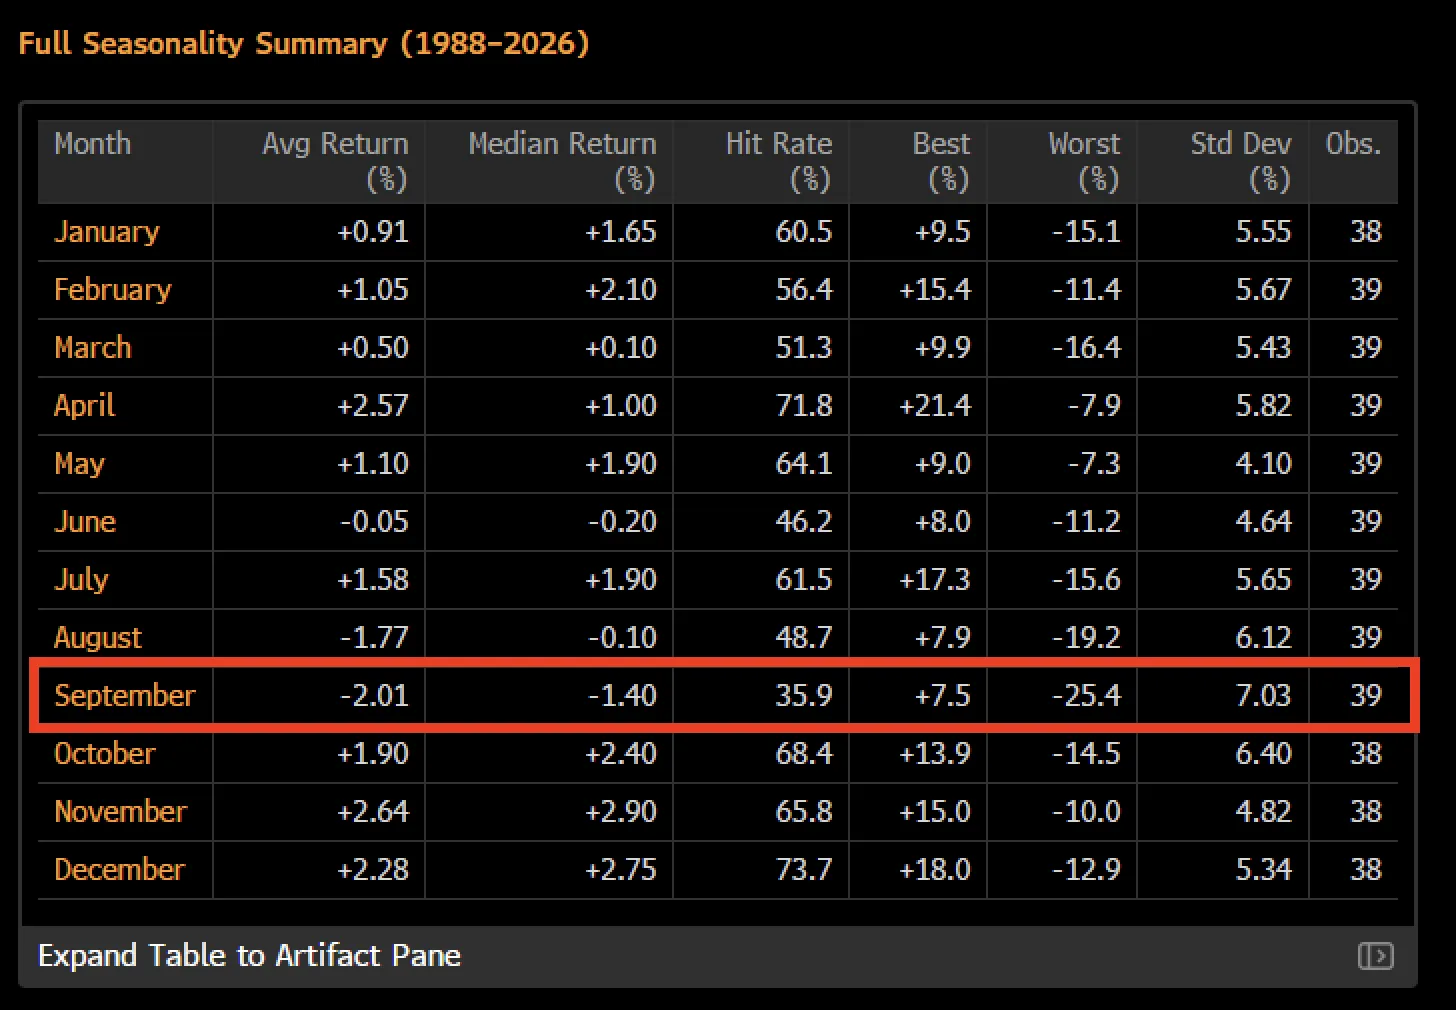Select the February row label
1456x1010 pixels.
pyautogui.click(x=113, y=290)
